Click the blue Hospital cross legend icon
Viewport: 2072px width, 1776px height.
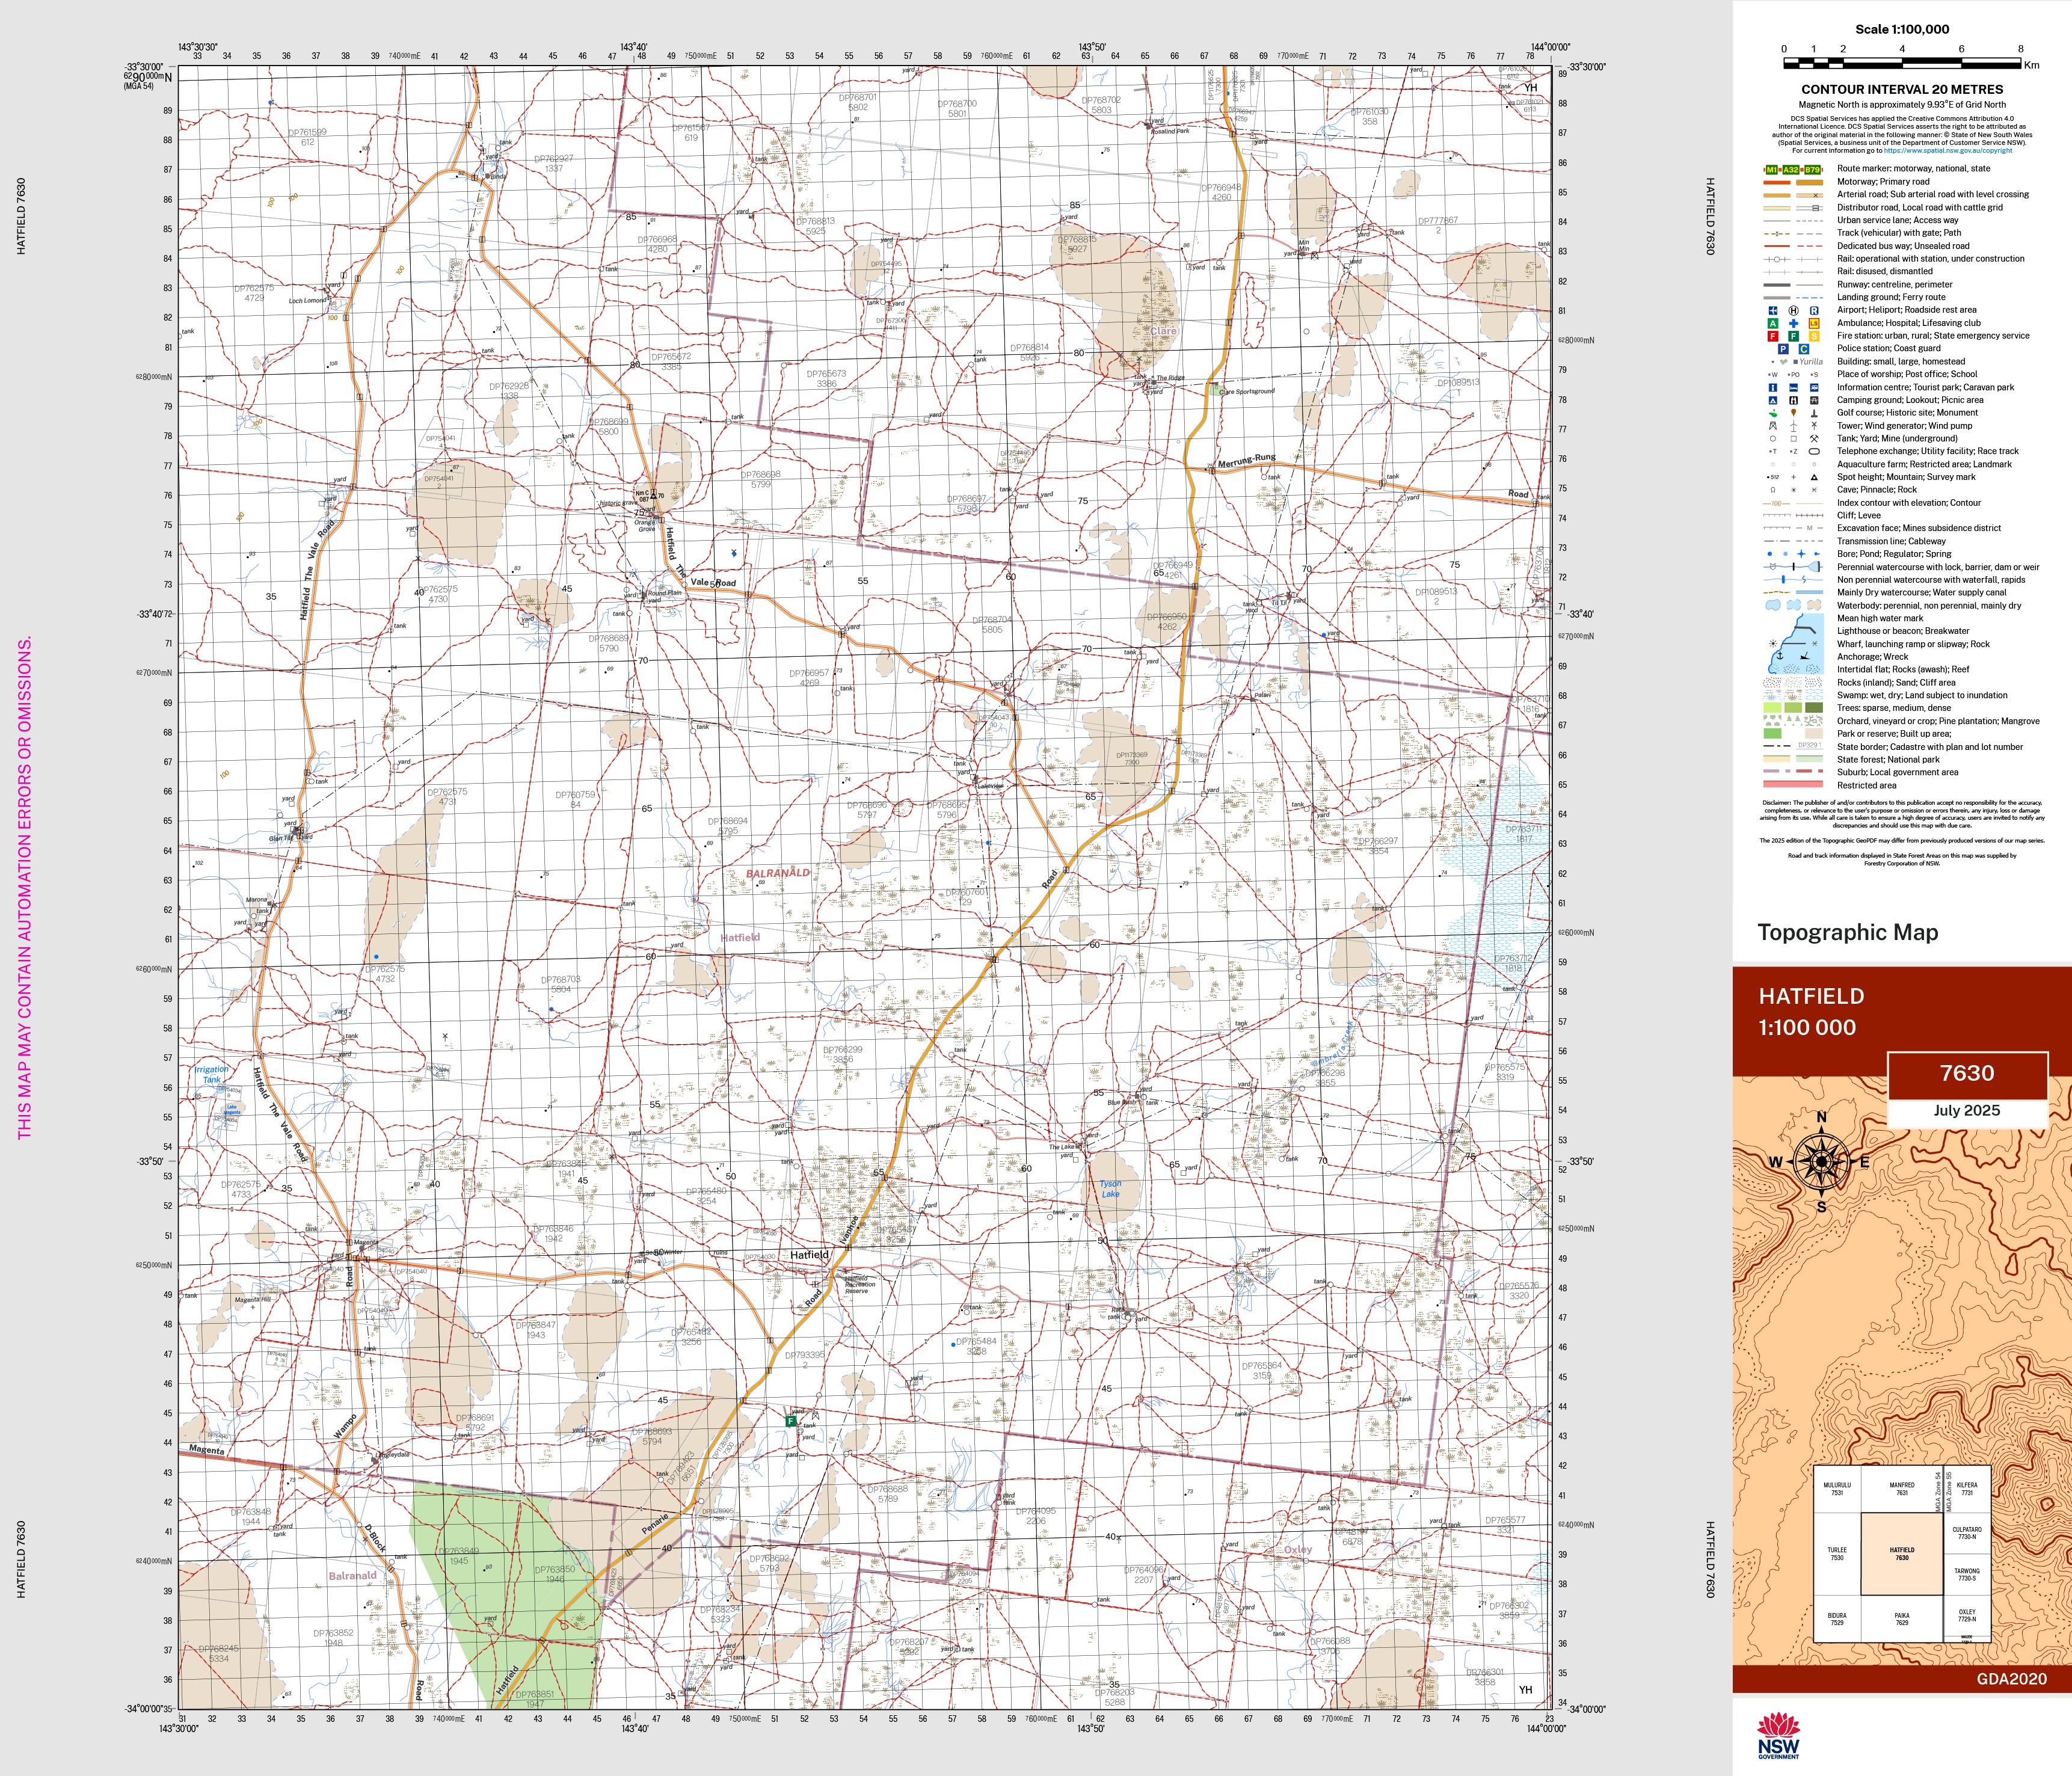click(1793, 323)
